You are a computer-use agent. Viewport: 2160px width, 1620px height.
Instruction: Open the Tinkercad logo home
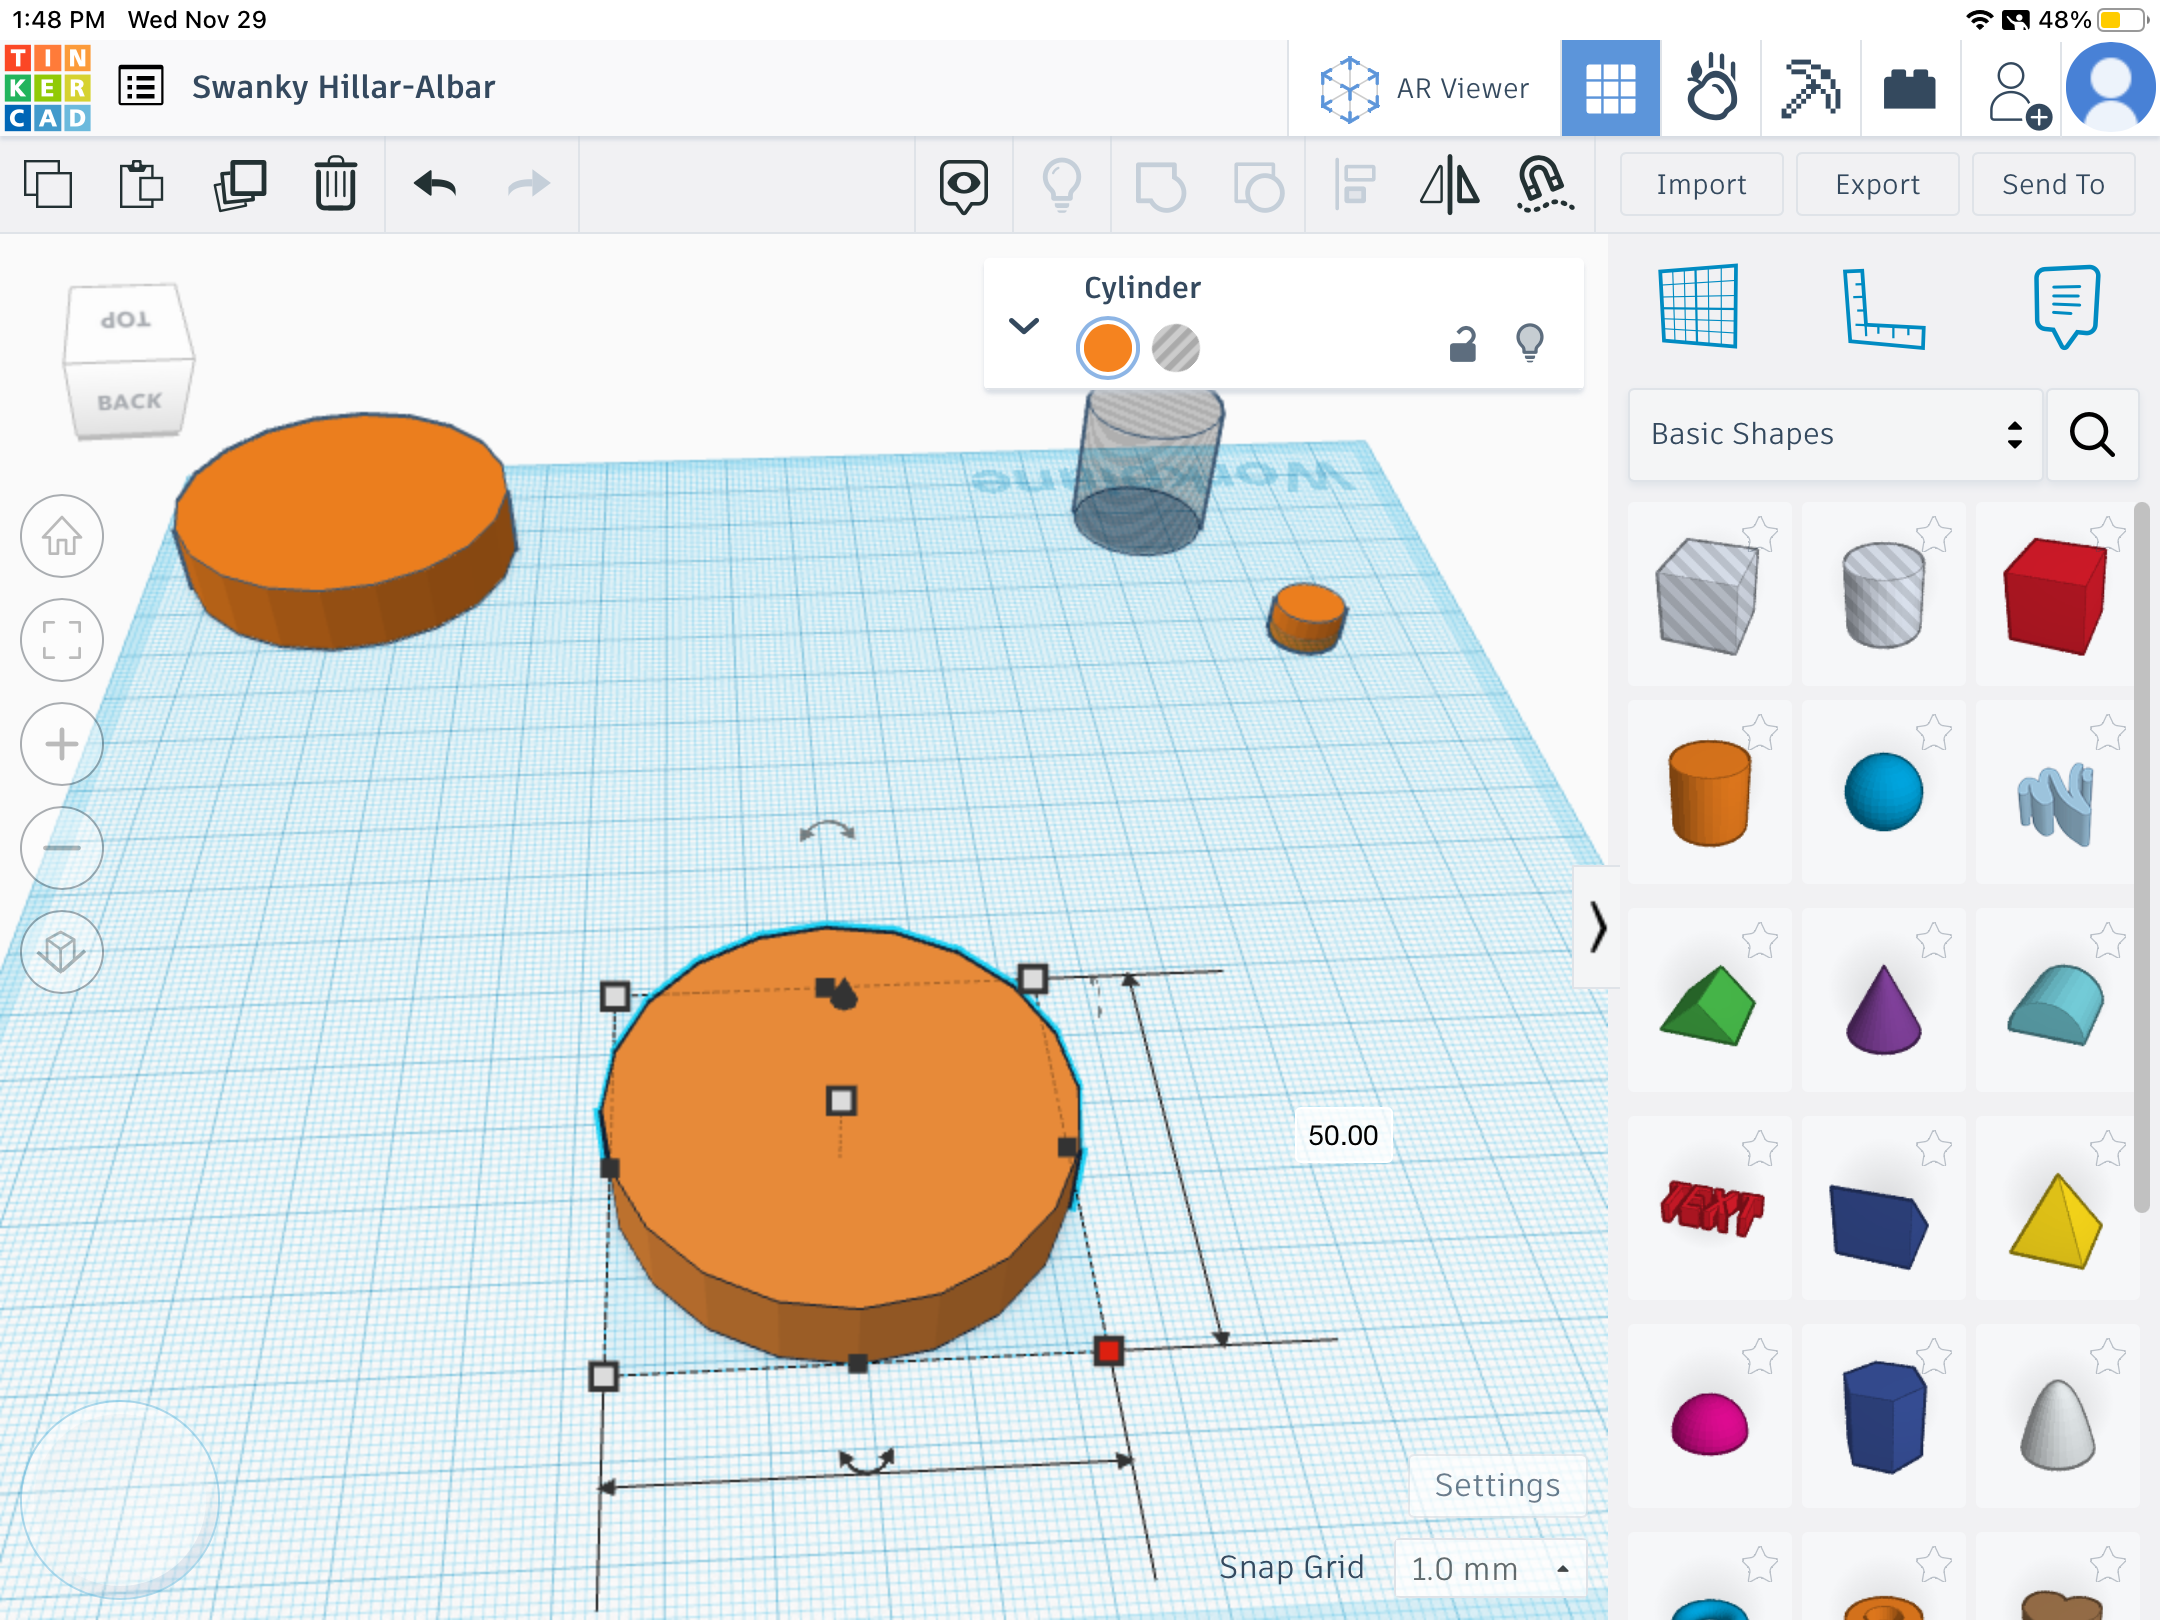tap(48, 88)
